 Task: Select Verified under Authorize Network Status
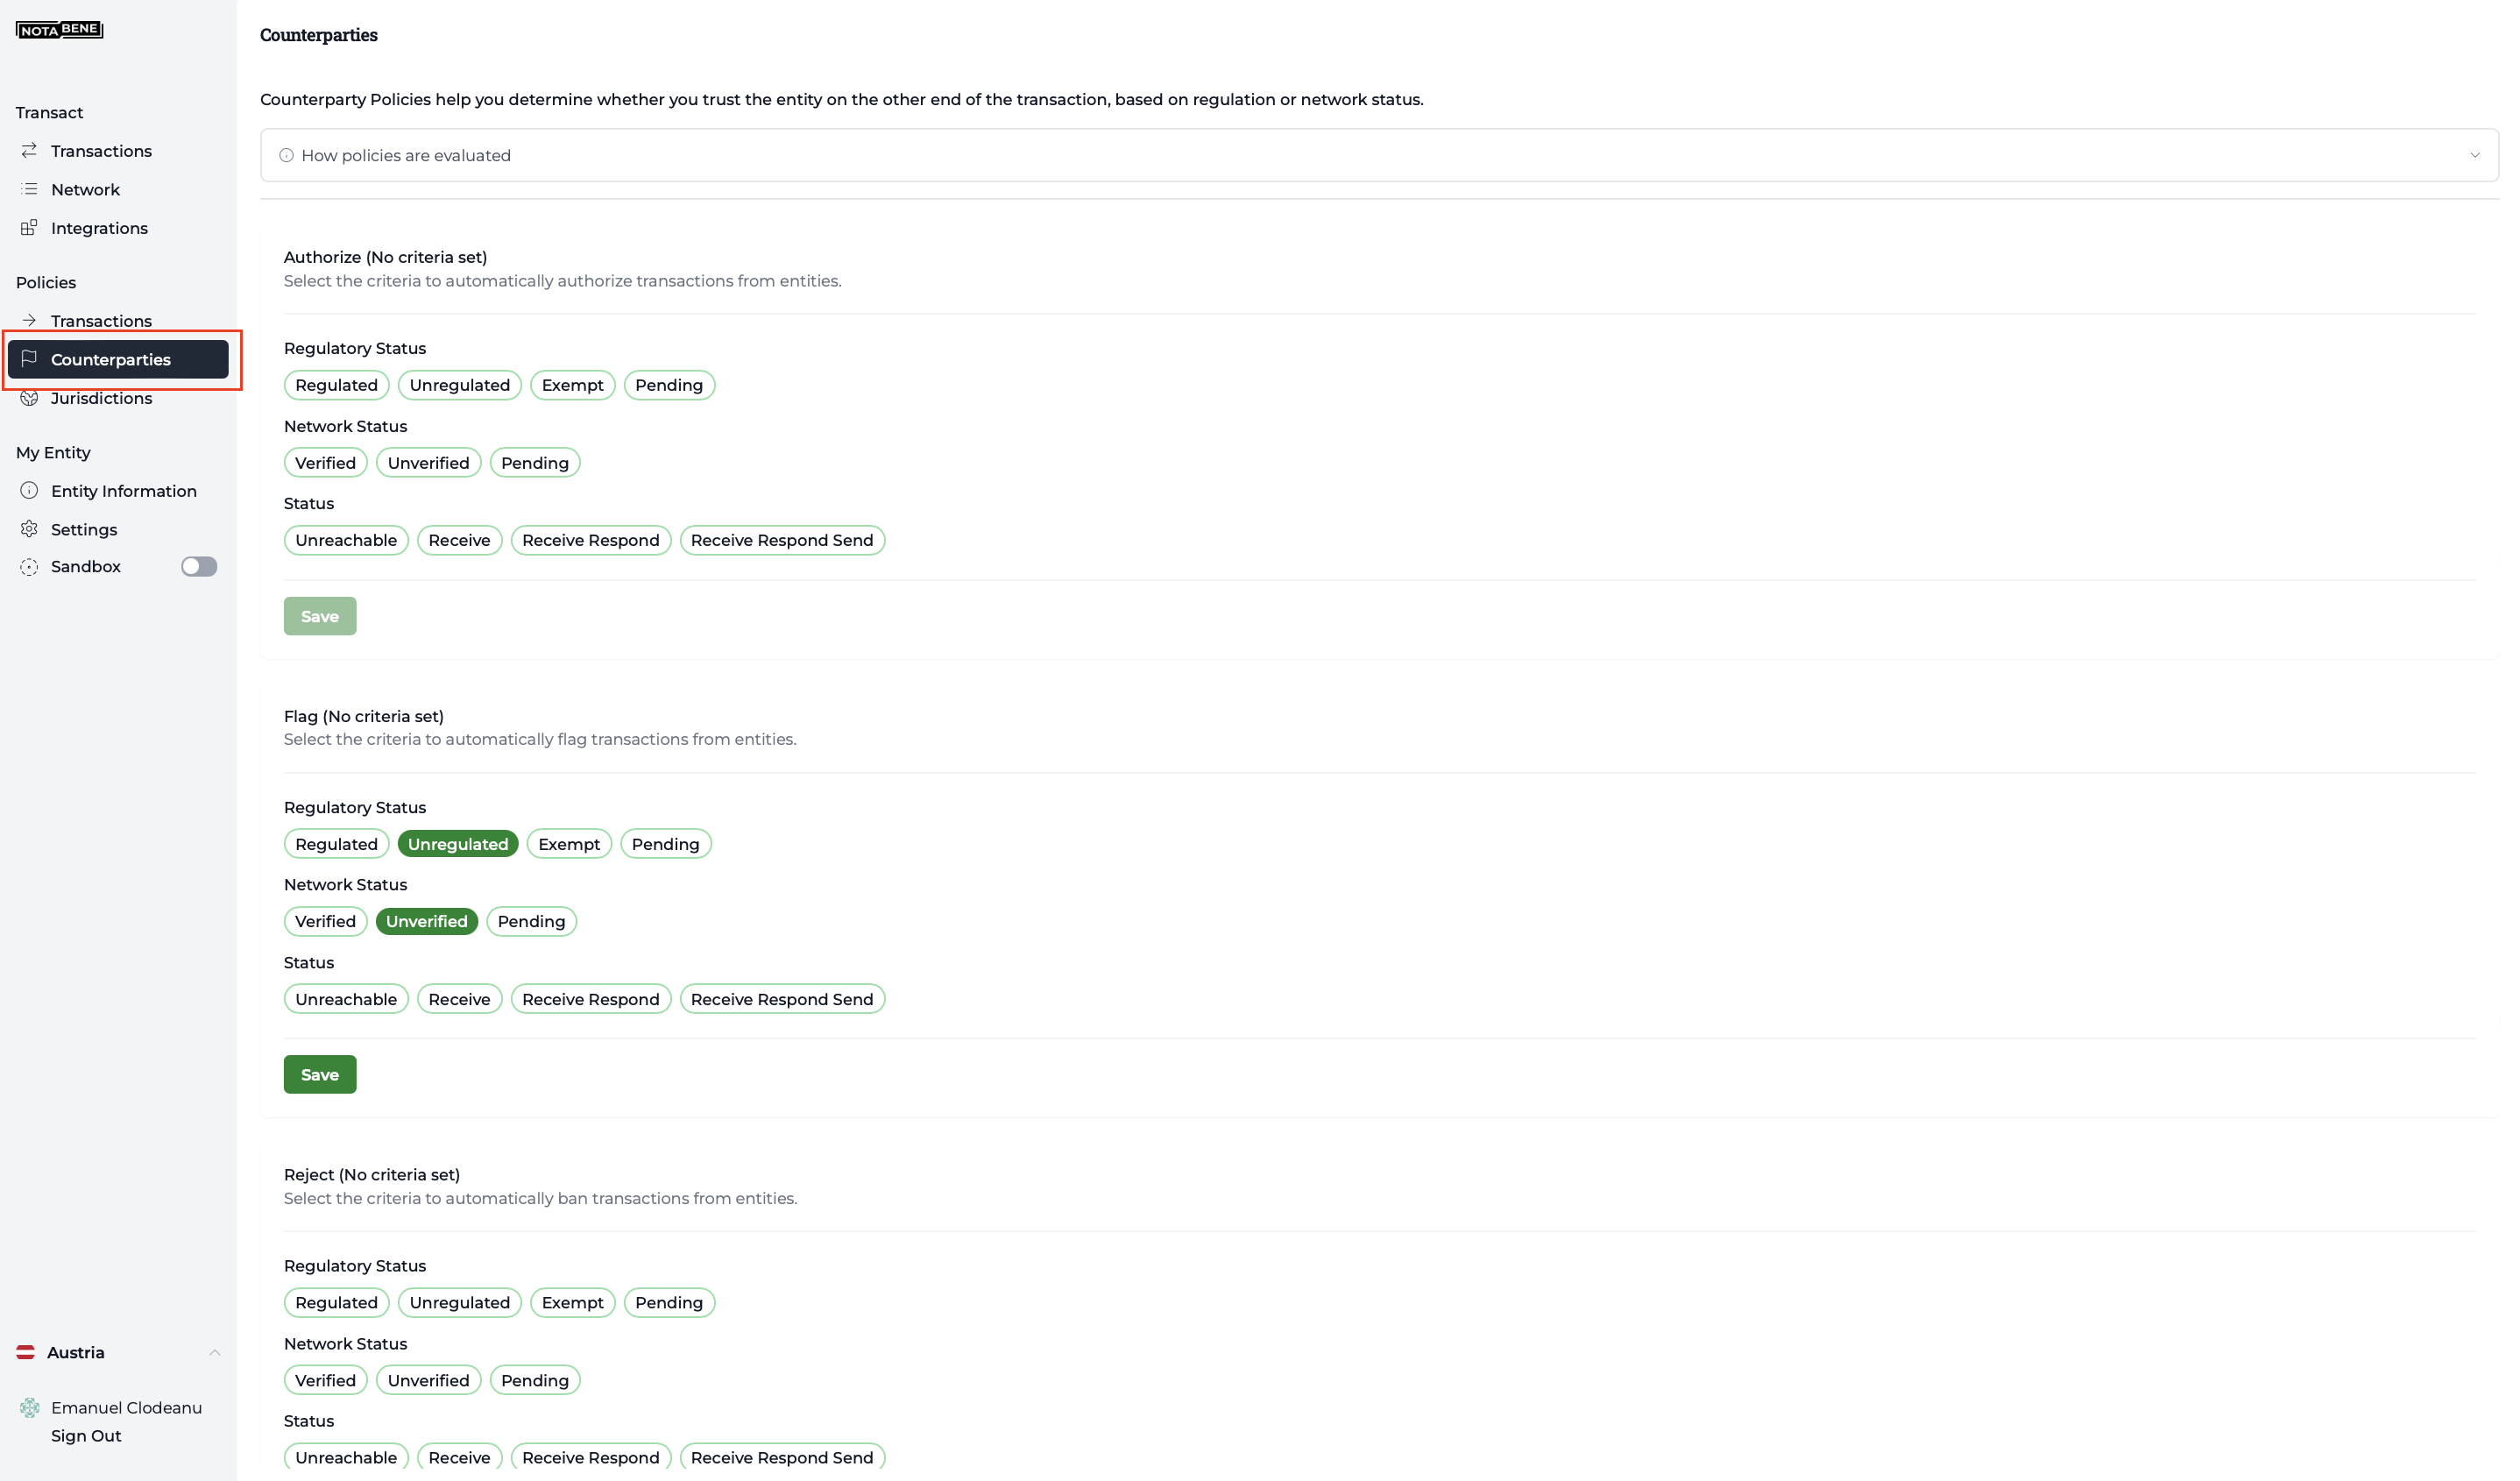[x=325, y=463]
